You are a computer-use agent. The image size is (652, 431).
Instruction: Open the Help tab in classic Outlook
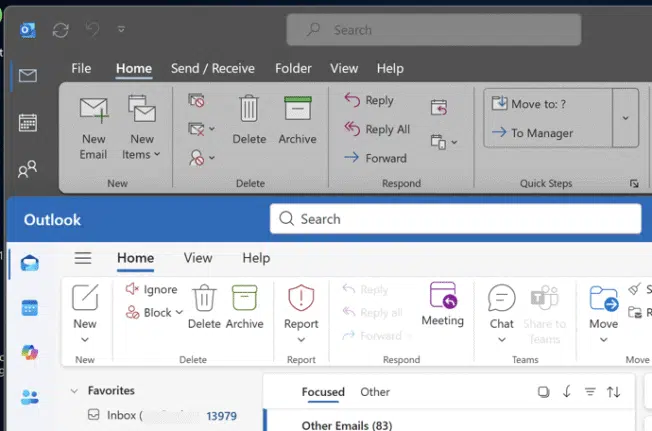click(390, 68)
